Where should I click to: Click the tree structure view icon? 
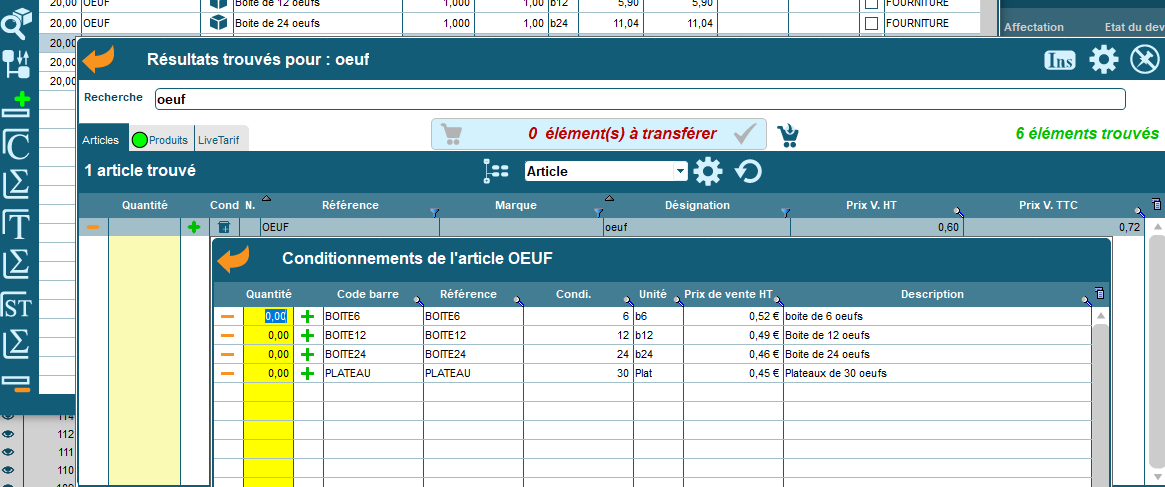[x=496, y=171]
